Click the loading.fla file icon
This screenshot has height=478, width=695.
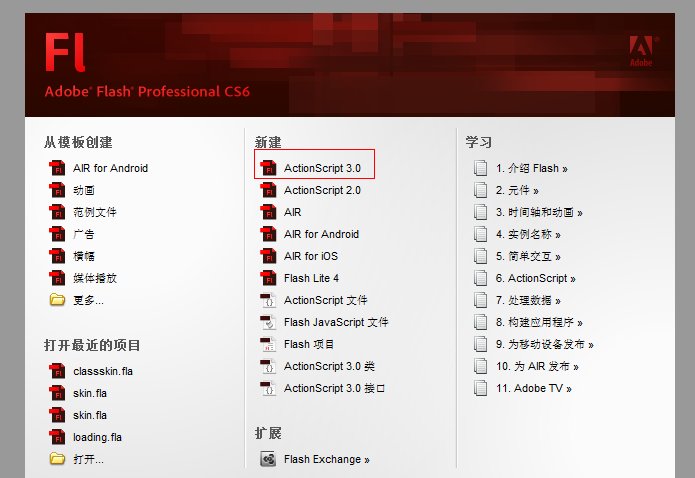pos(57,437)
